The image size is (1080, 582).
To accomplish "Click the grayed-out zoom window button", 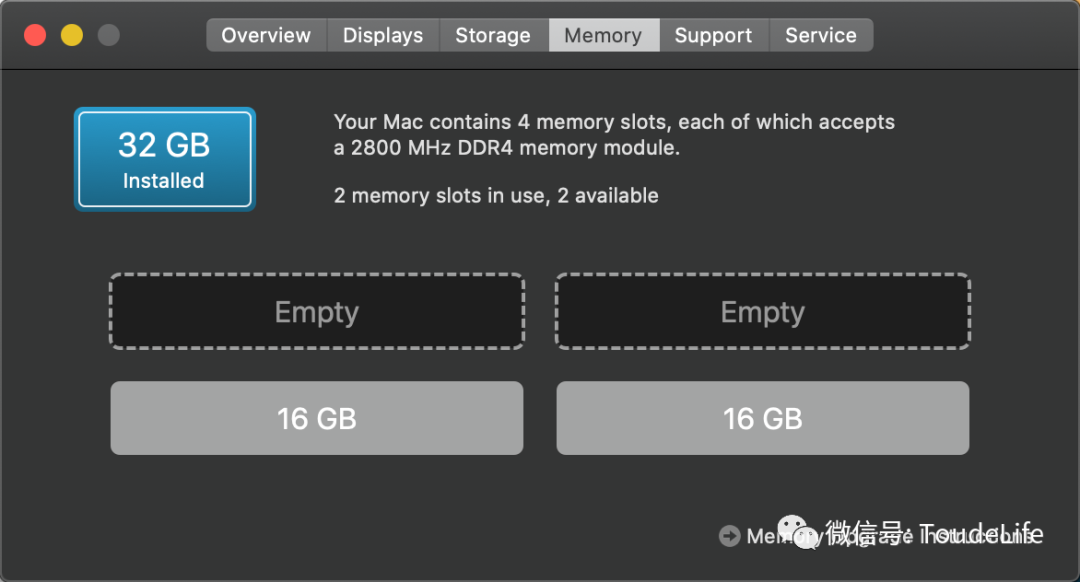I will click(108, 35).
